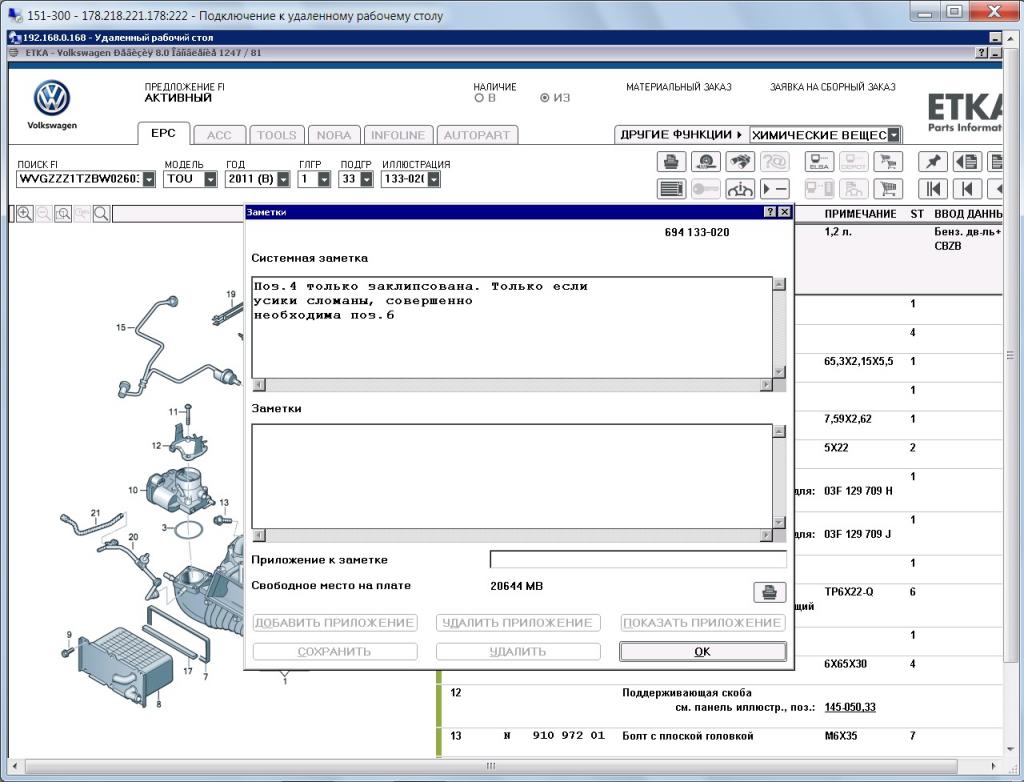
Task: Click ПОКАЗАТЬ ПРИЛОЖЕНИЕ button
Action: (703, 623)
